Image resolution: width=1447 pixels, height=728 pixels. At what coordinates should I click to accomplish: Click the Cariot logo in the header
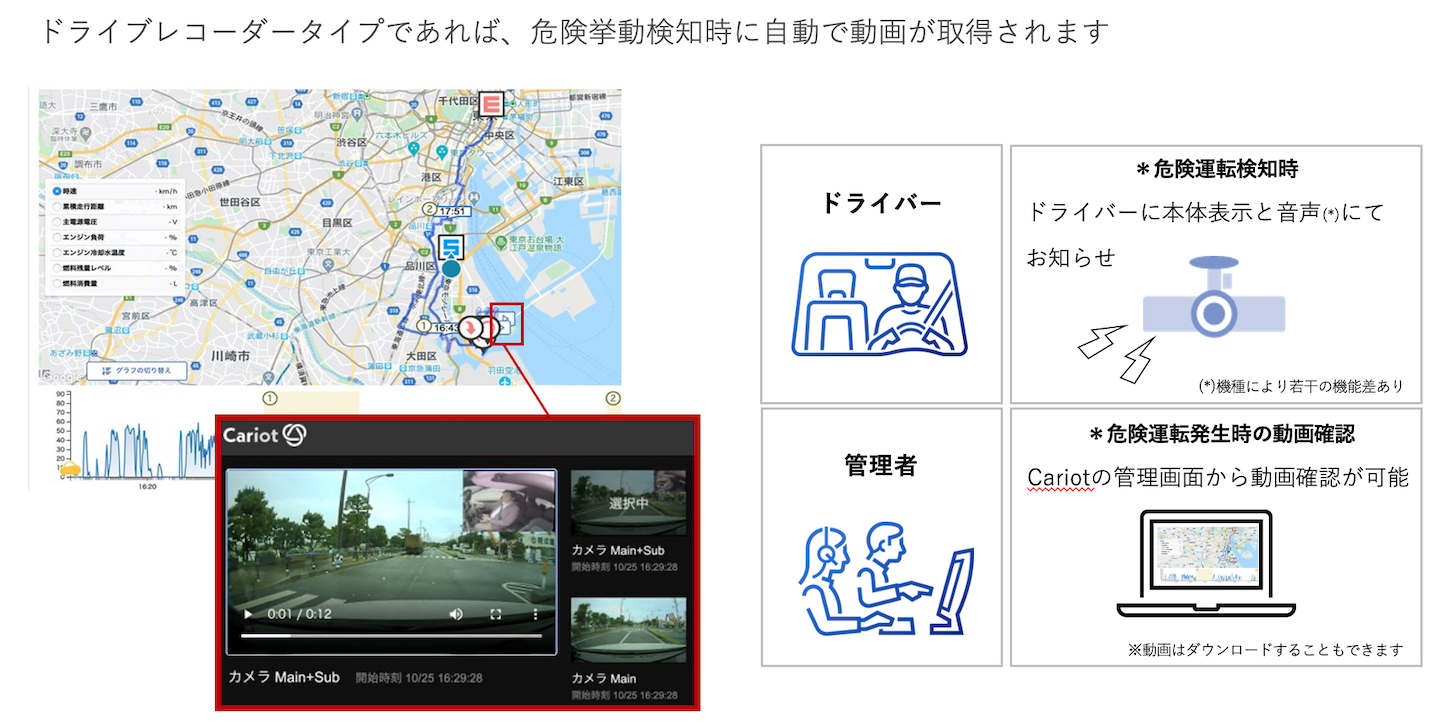coord(264,434)
